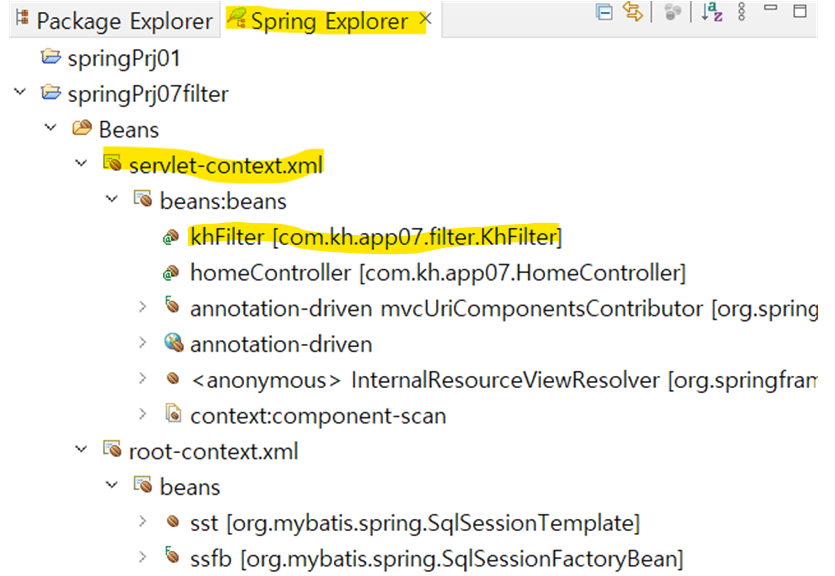Collapse the beans:beans node
This screenshot has height=576, width=835.
[112, 199]
